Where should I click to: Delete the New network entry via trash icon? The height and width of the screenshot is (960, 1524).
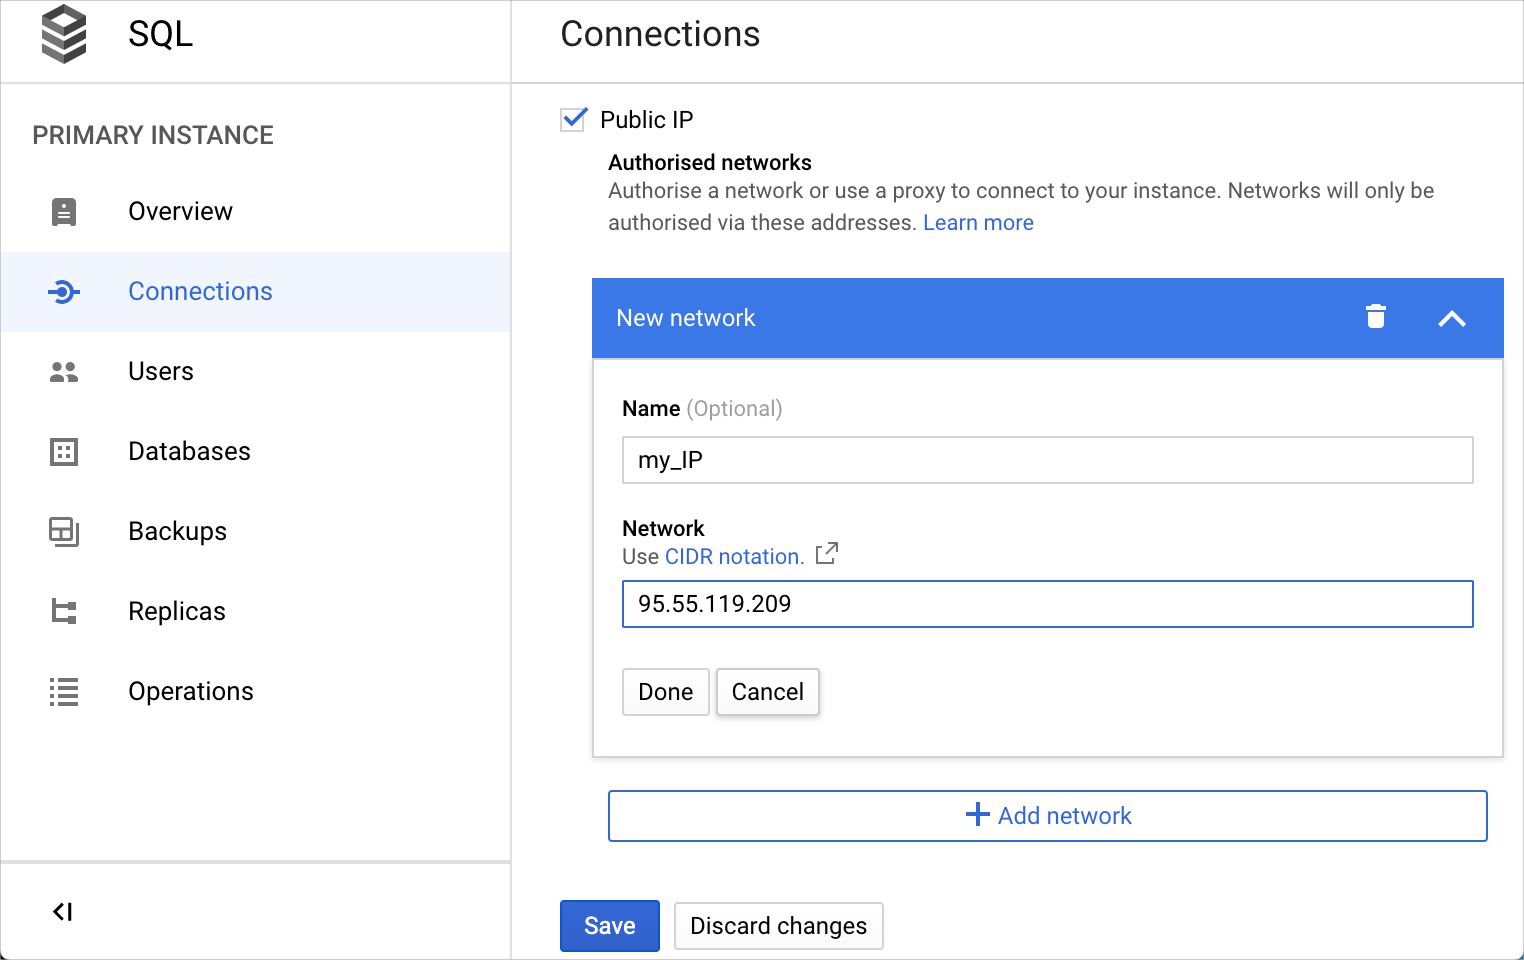click(x=1376, y=317)
